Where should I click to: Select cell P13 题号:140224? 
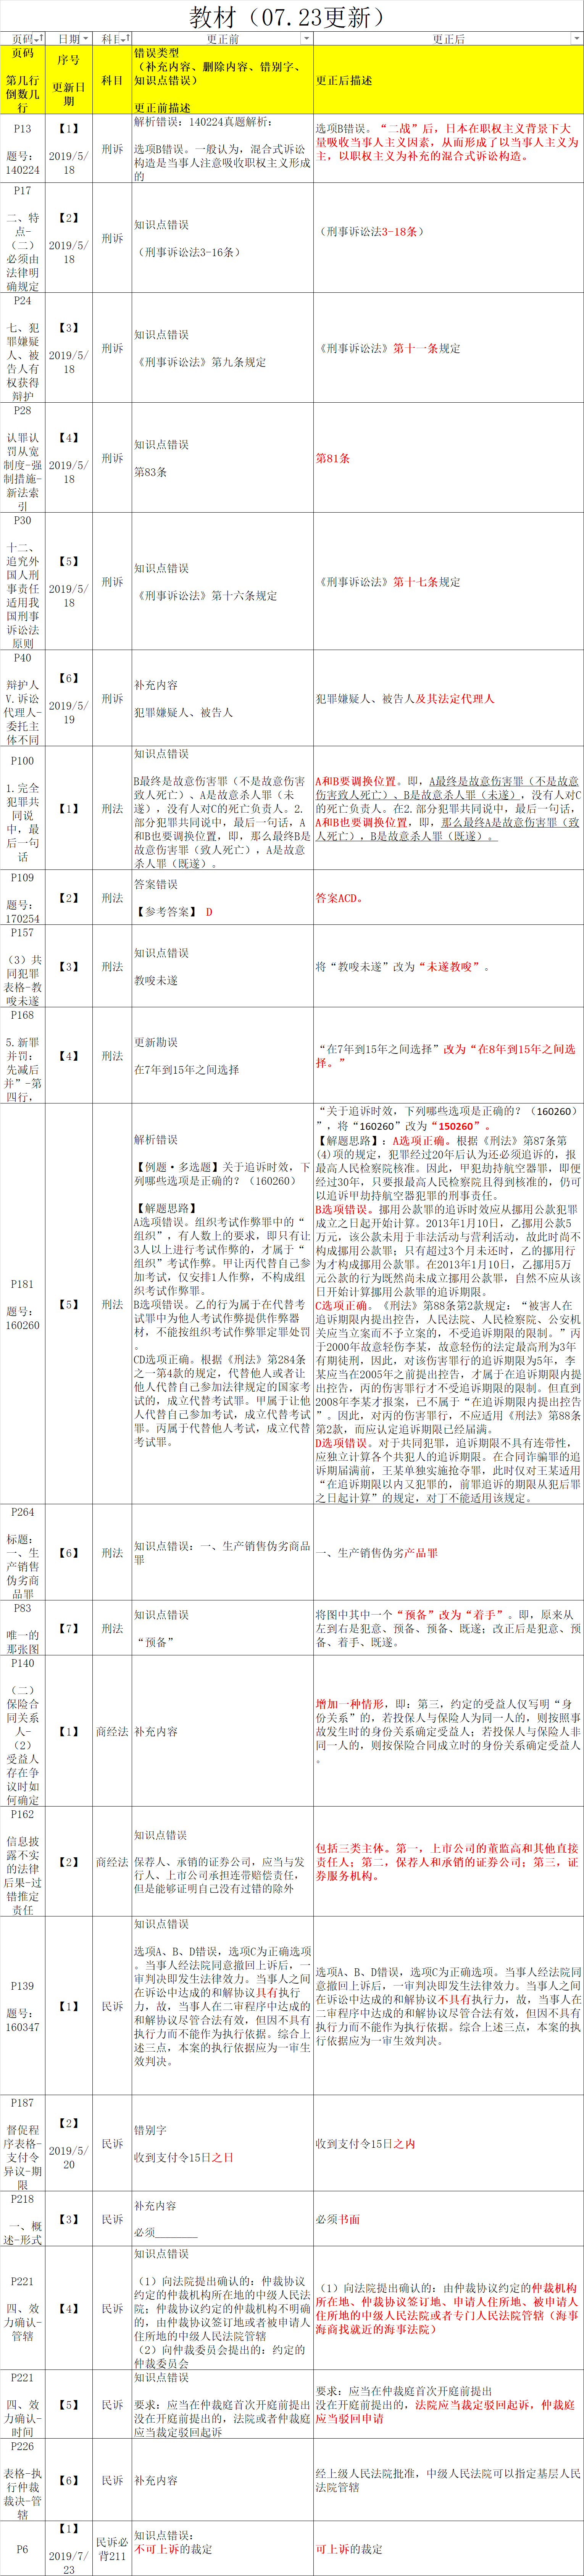point(23,149)
